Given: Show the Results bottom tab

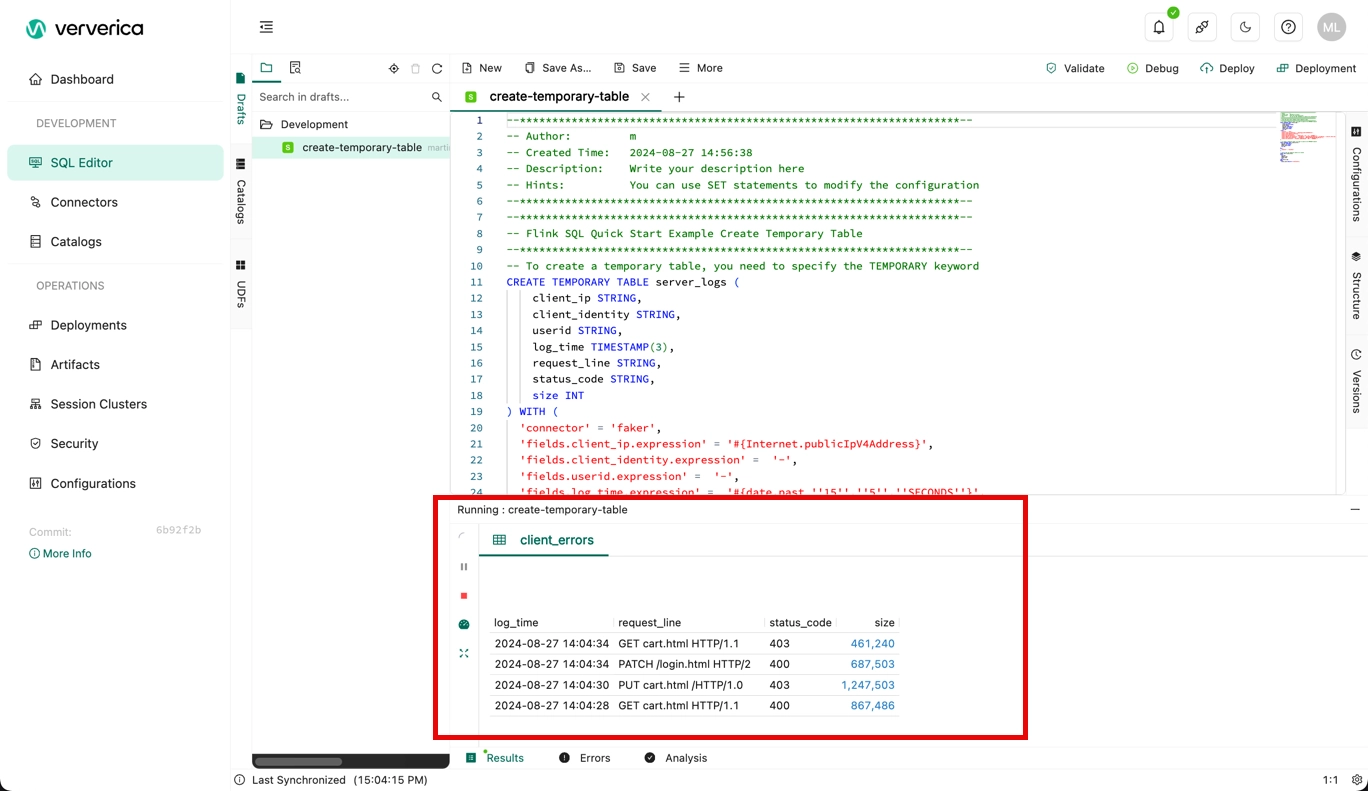Looking at the screenshot, I should tap(495, 758).
